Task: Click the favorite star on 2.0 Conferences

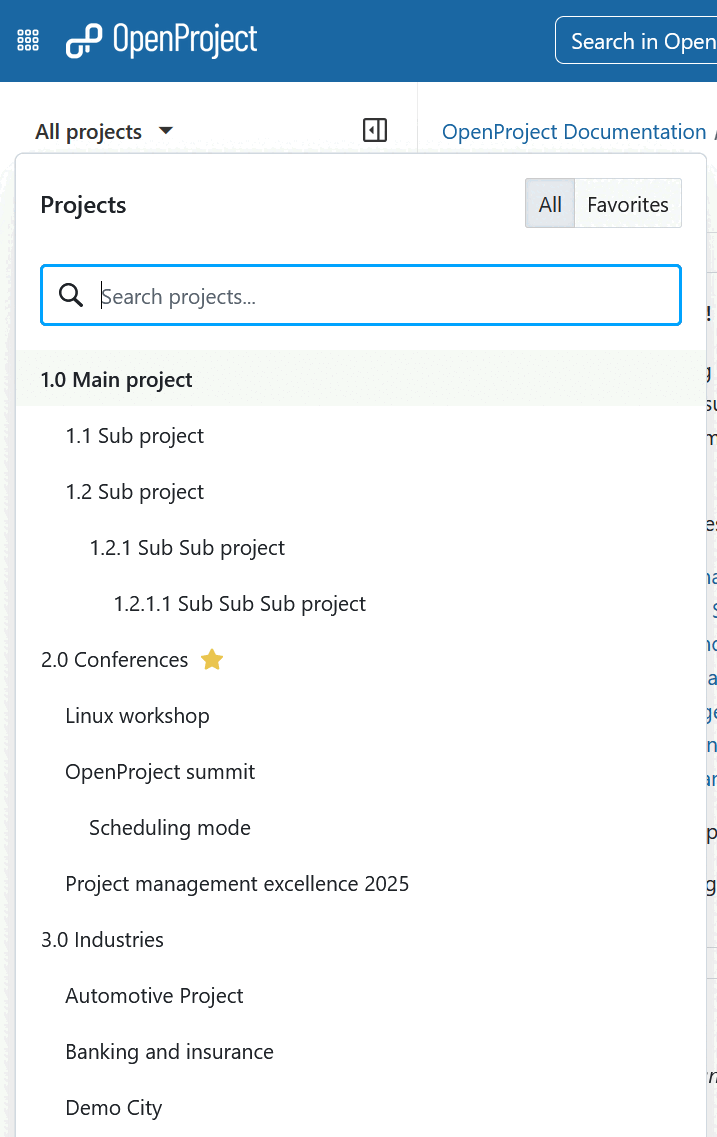Action: click(211, 658)
